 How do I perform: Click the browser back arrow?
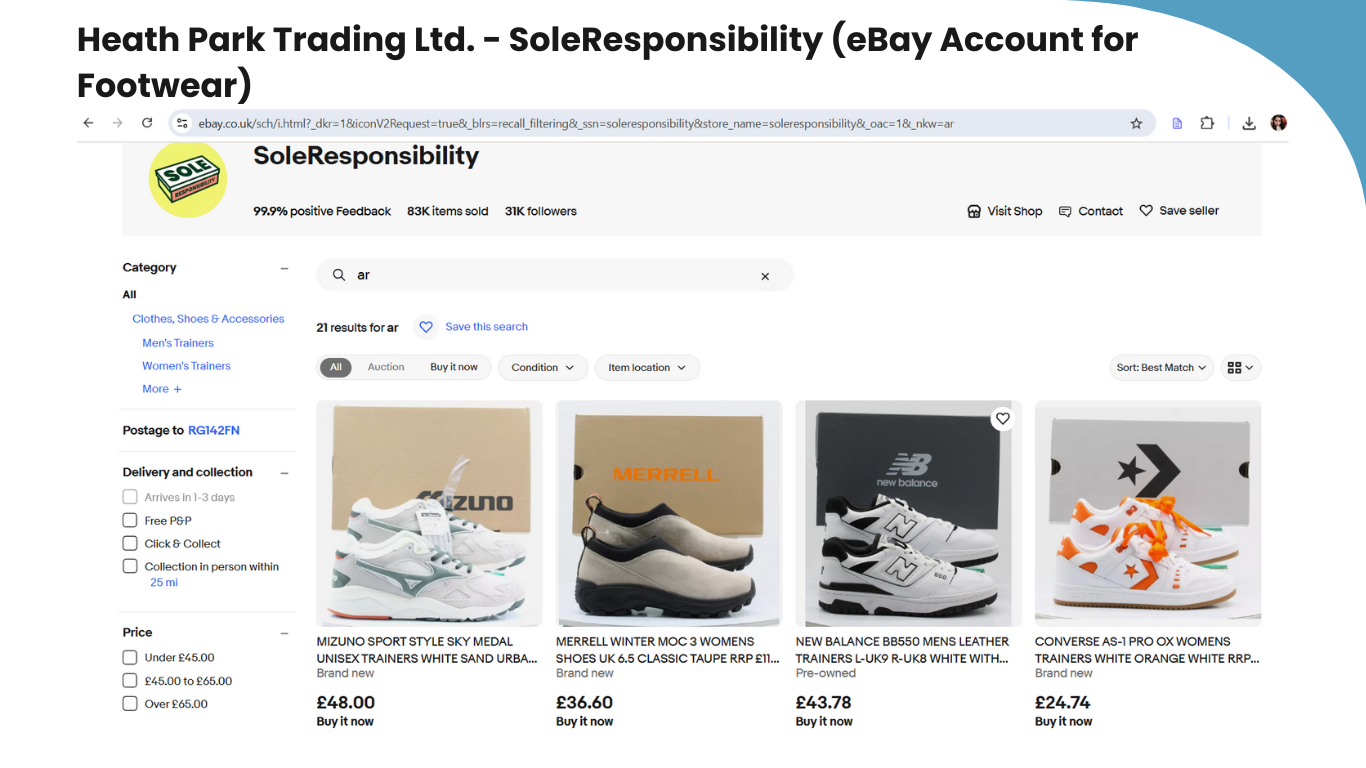88,123
